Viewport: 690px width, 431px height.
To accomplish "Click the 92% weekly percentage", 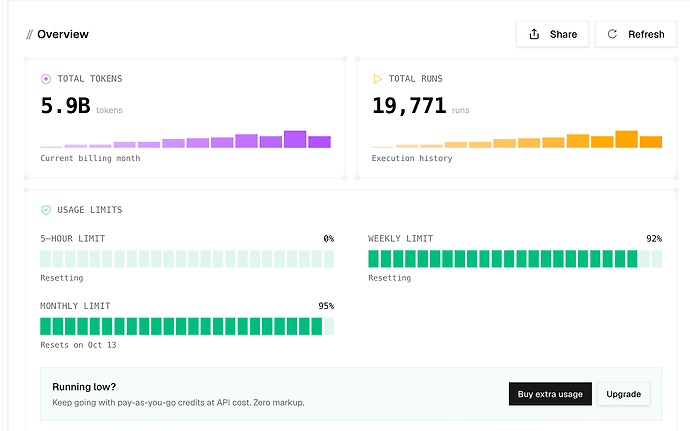I will tap(654, 239).
